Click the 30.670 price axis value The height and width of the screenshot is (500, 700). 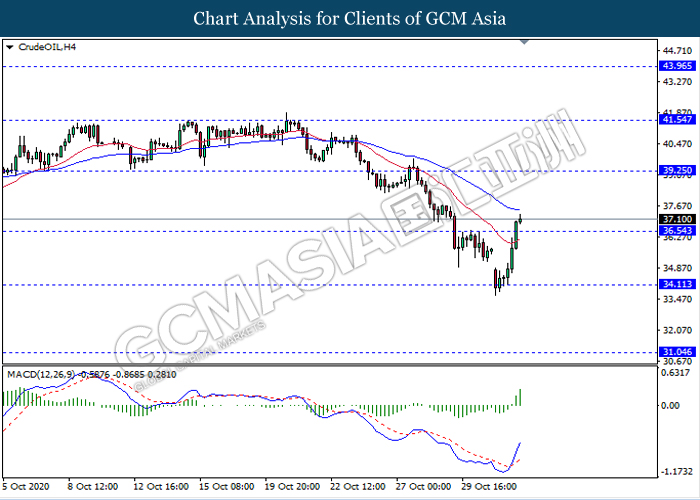tap(677, 361)
